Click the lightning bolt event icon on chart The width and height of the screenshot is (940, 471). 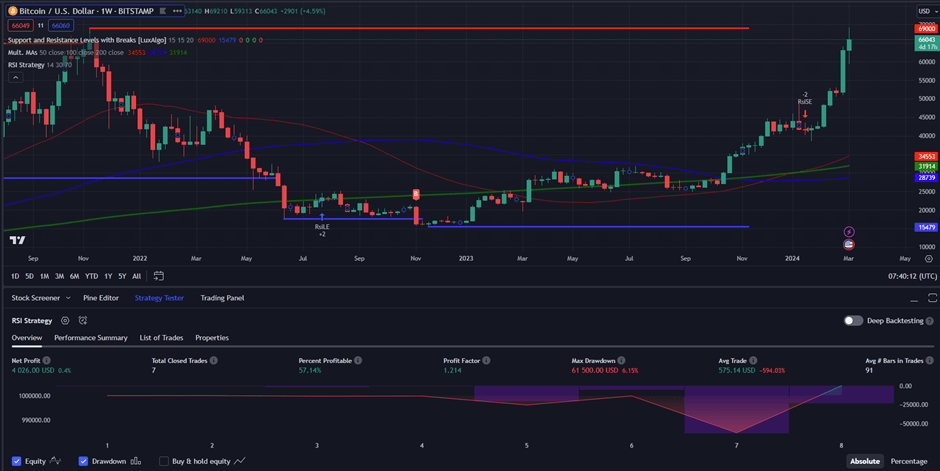pyautogui.click(x=849, y=232)
